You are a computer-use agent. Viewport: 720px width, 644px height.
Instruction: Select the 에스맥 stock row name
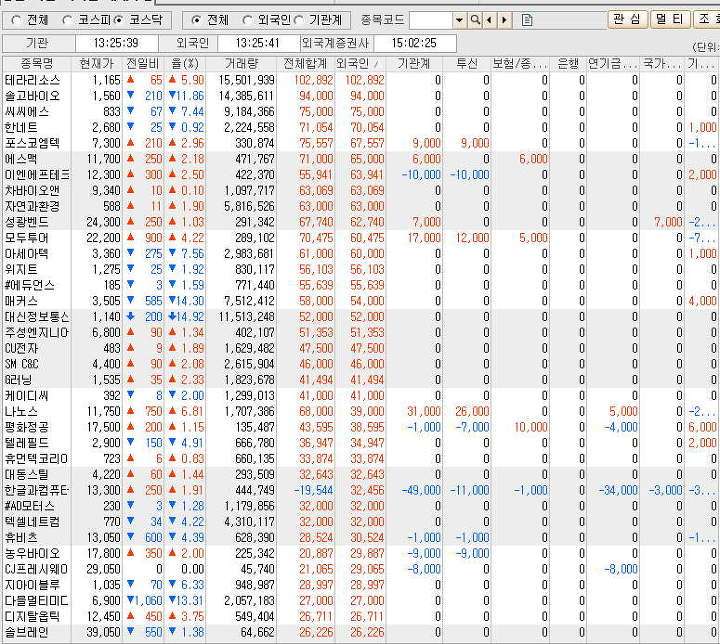tap(21, 159)
